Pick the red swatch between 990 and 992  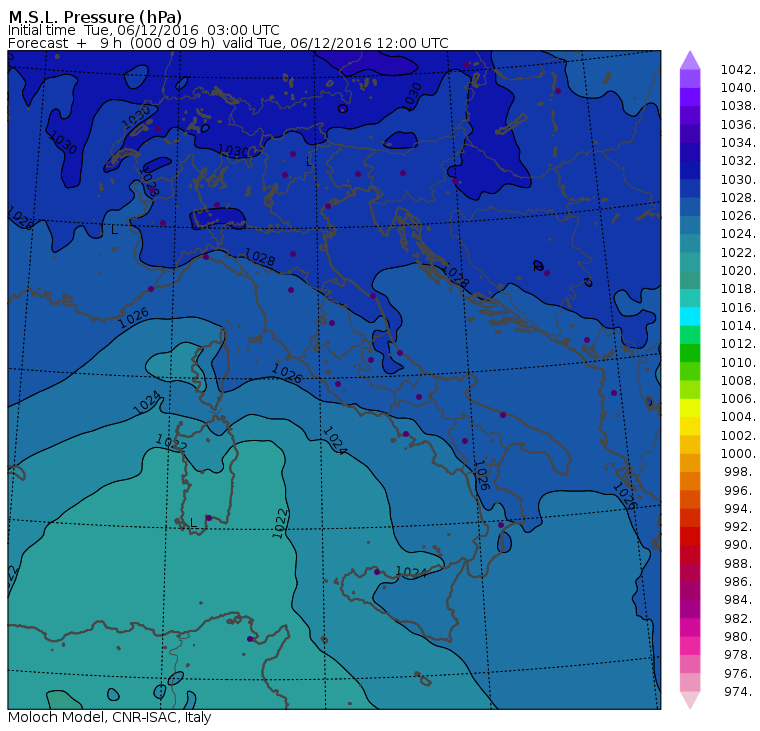coord(690,536)
